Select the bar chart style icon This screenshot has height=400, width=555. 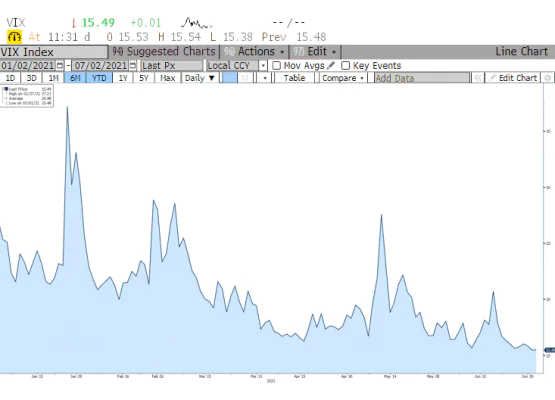tap(245, 78)
